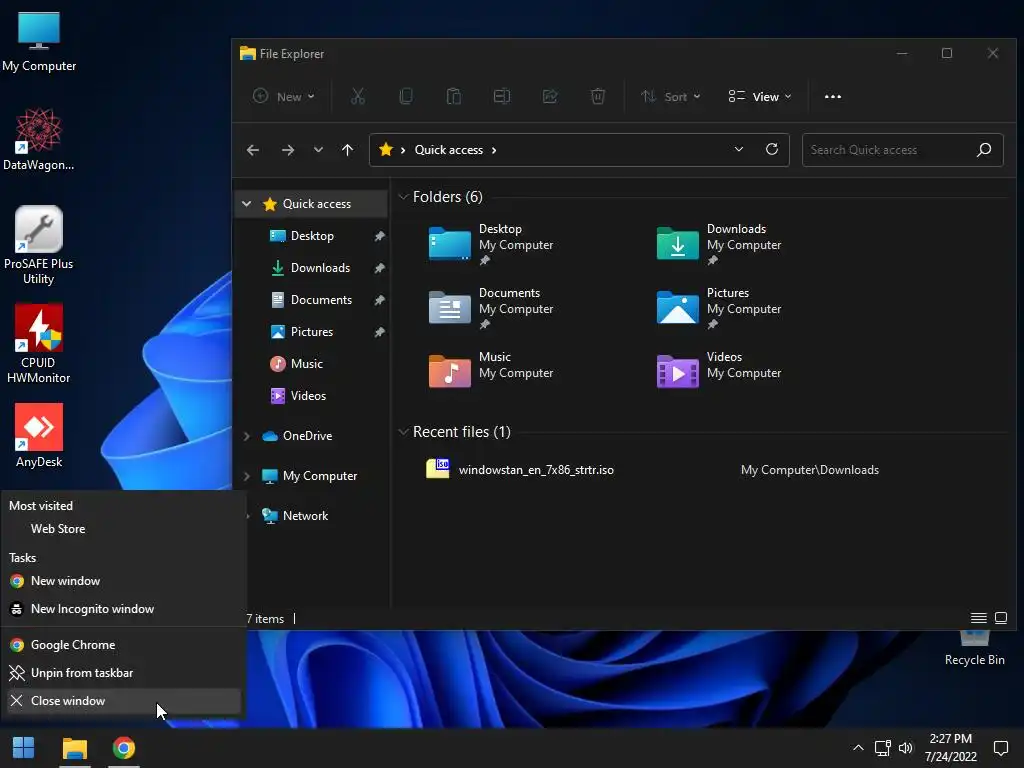Open the Documents folder tile in Folders
The height and width of the screenshot is (768, 1024).
tap(491, 308)
